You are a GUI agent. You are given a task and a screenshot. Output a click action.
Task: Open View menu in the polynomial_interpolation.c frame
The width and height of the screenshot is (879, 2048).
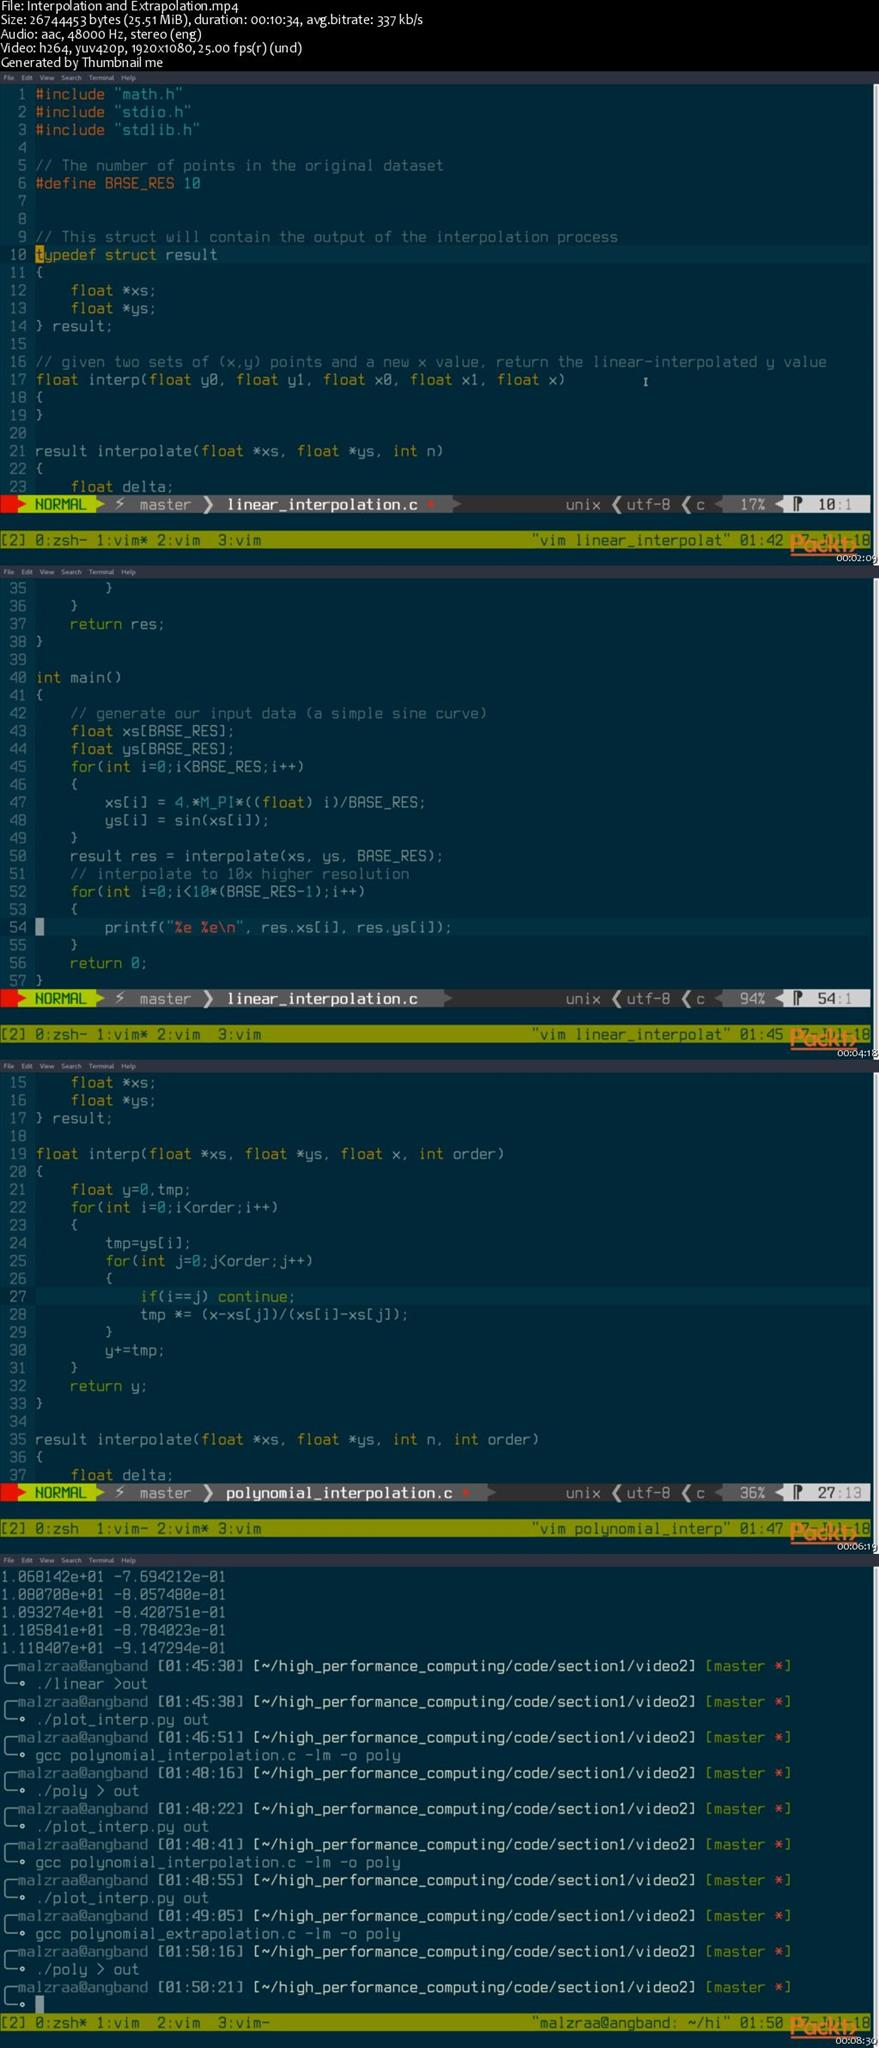coord(47,1066)
